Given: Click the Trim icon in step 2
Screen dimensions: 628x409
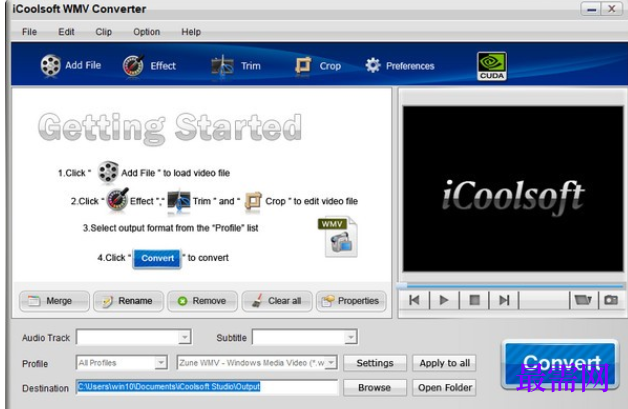Looking at the screenshot, I should pos(178,200).
